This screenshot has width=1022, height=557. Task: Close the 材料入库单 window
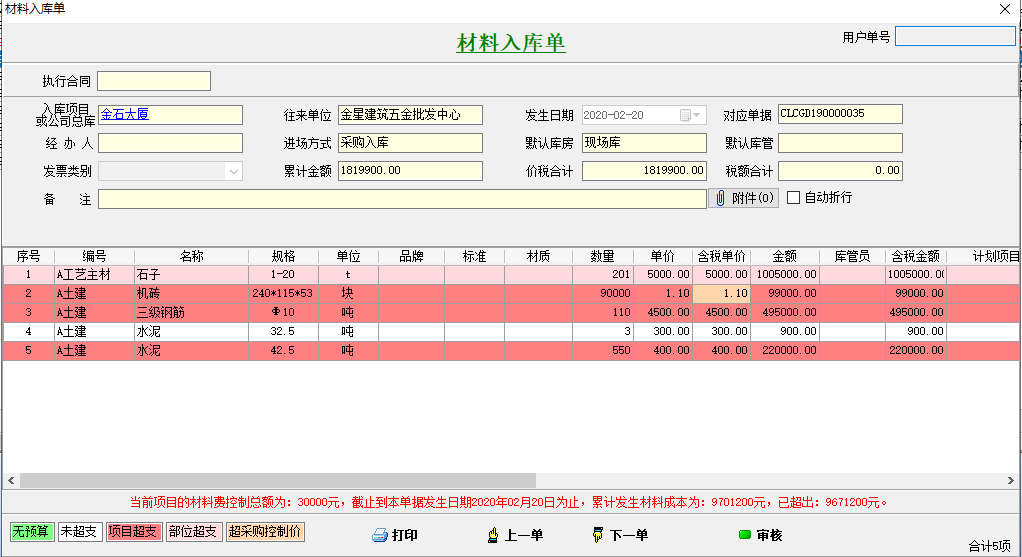[1005, 9]
